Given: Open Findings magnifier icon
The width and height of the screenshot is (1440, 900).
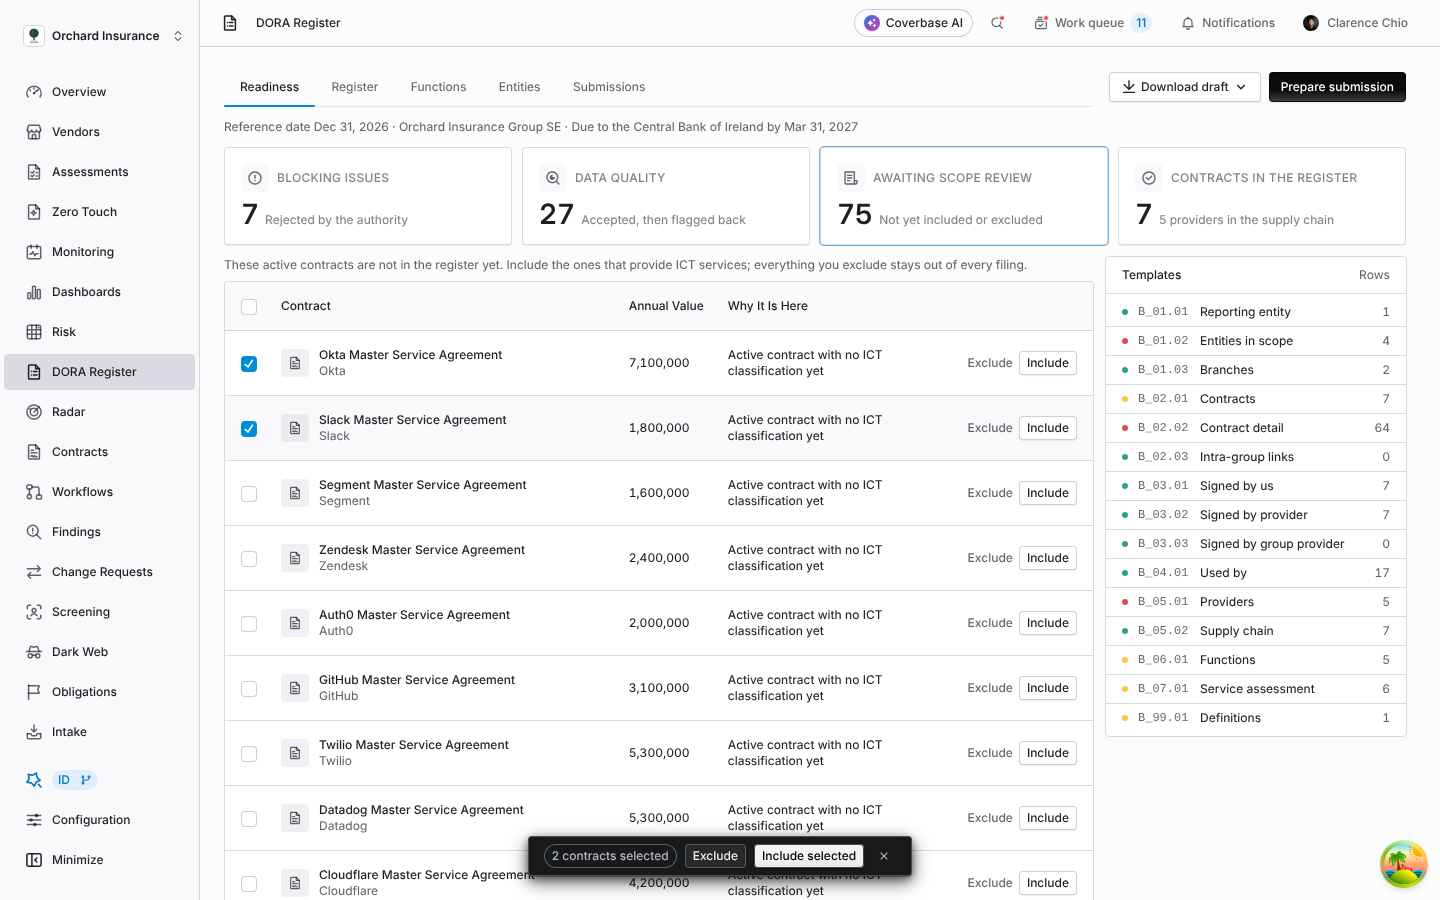Looking at the screenshot, I should pyautogui.click(x=34, y=532).
